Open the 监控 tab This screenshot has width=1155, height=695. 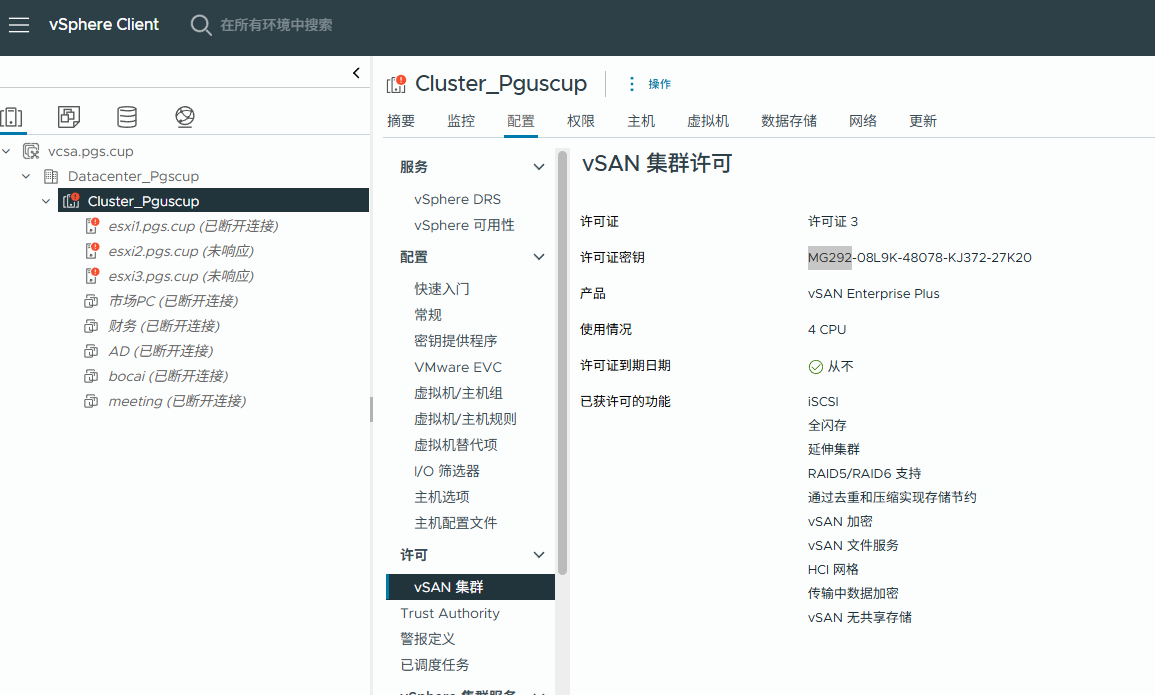tap(461, 121)
